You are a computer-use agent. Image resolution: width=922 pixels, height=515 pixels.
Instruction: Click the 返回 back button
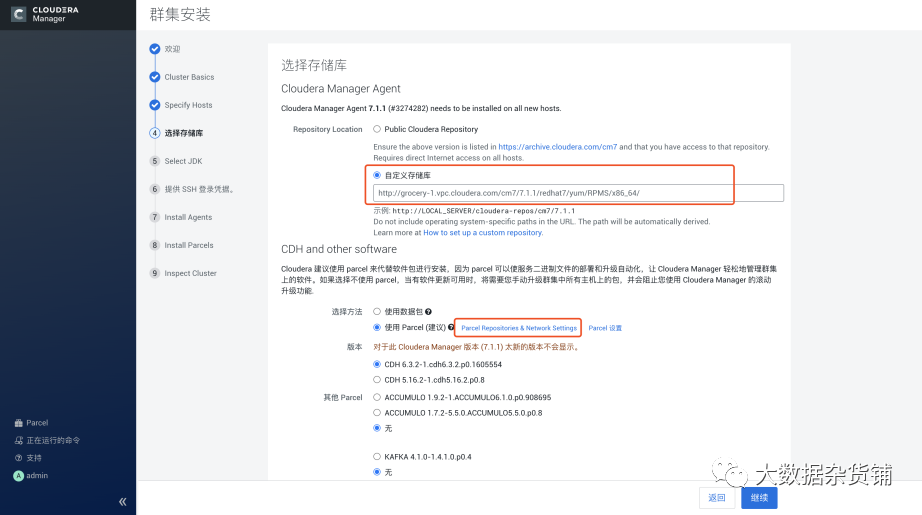tap(717, 498)
